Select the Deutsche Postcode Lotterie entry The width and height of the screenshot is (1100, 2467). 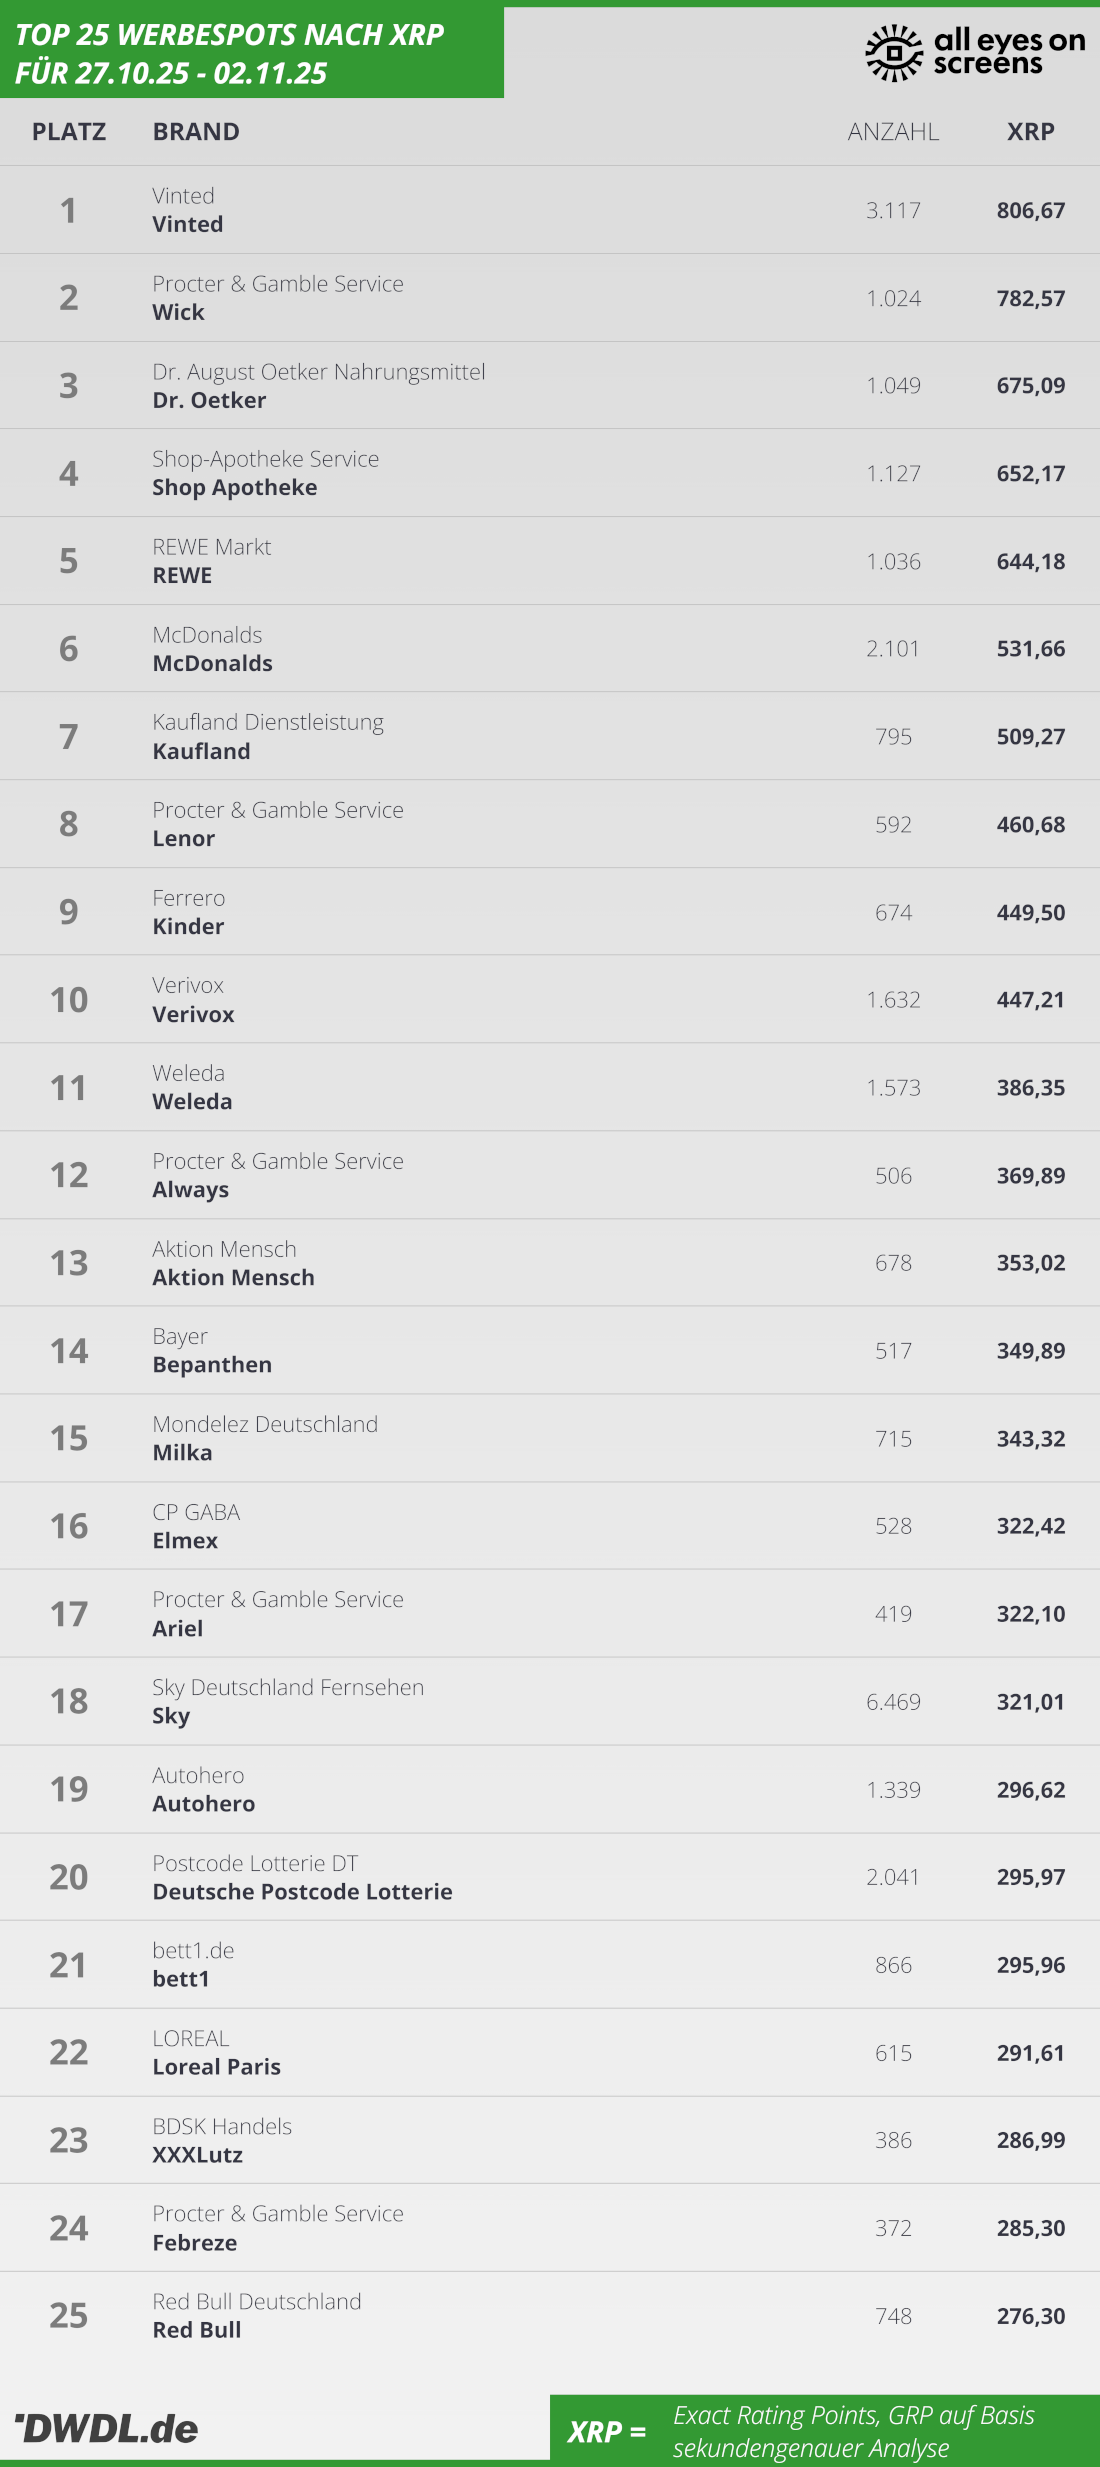[303, 1891]
